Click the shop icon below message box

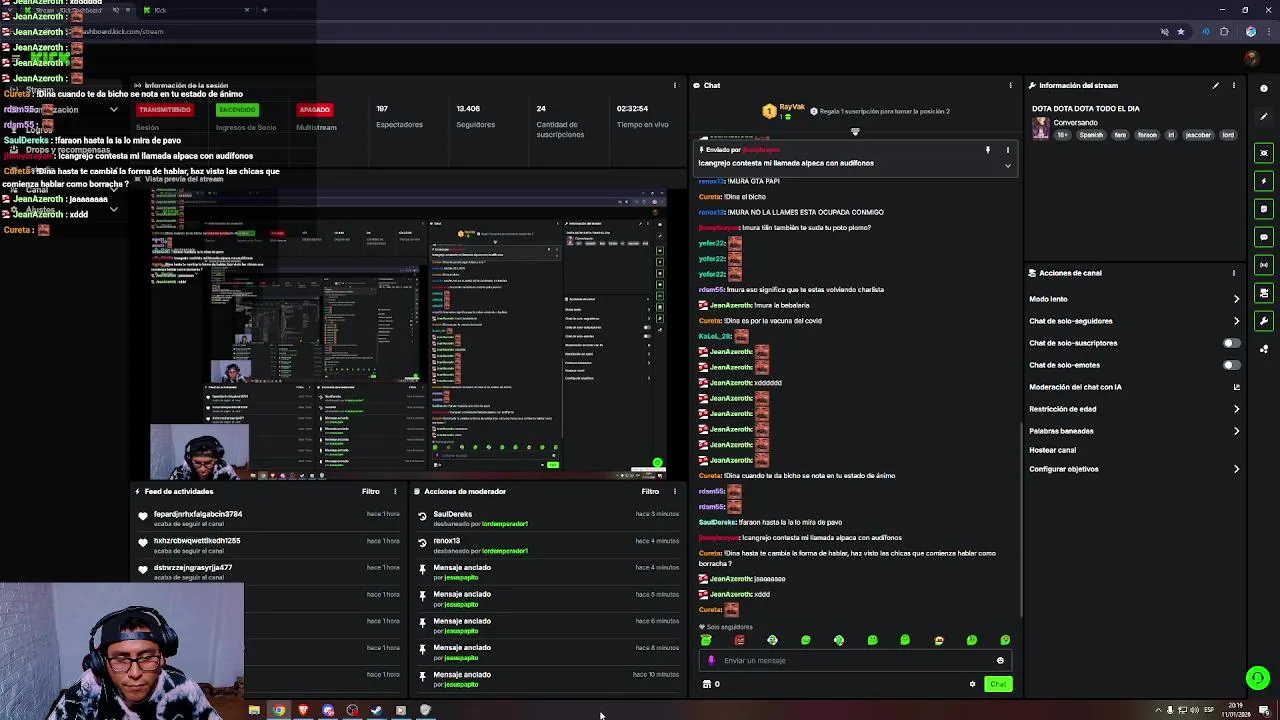coord(707,684)
